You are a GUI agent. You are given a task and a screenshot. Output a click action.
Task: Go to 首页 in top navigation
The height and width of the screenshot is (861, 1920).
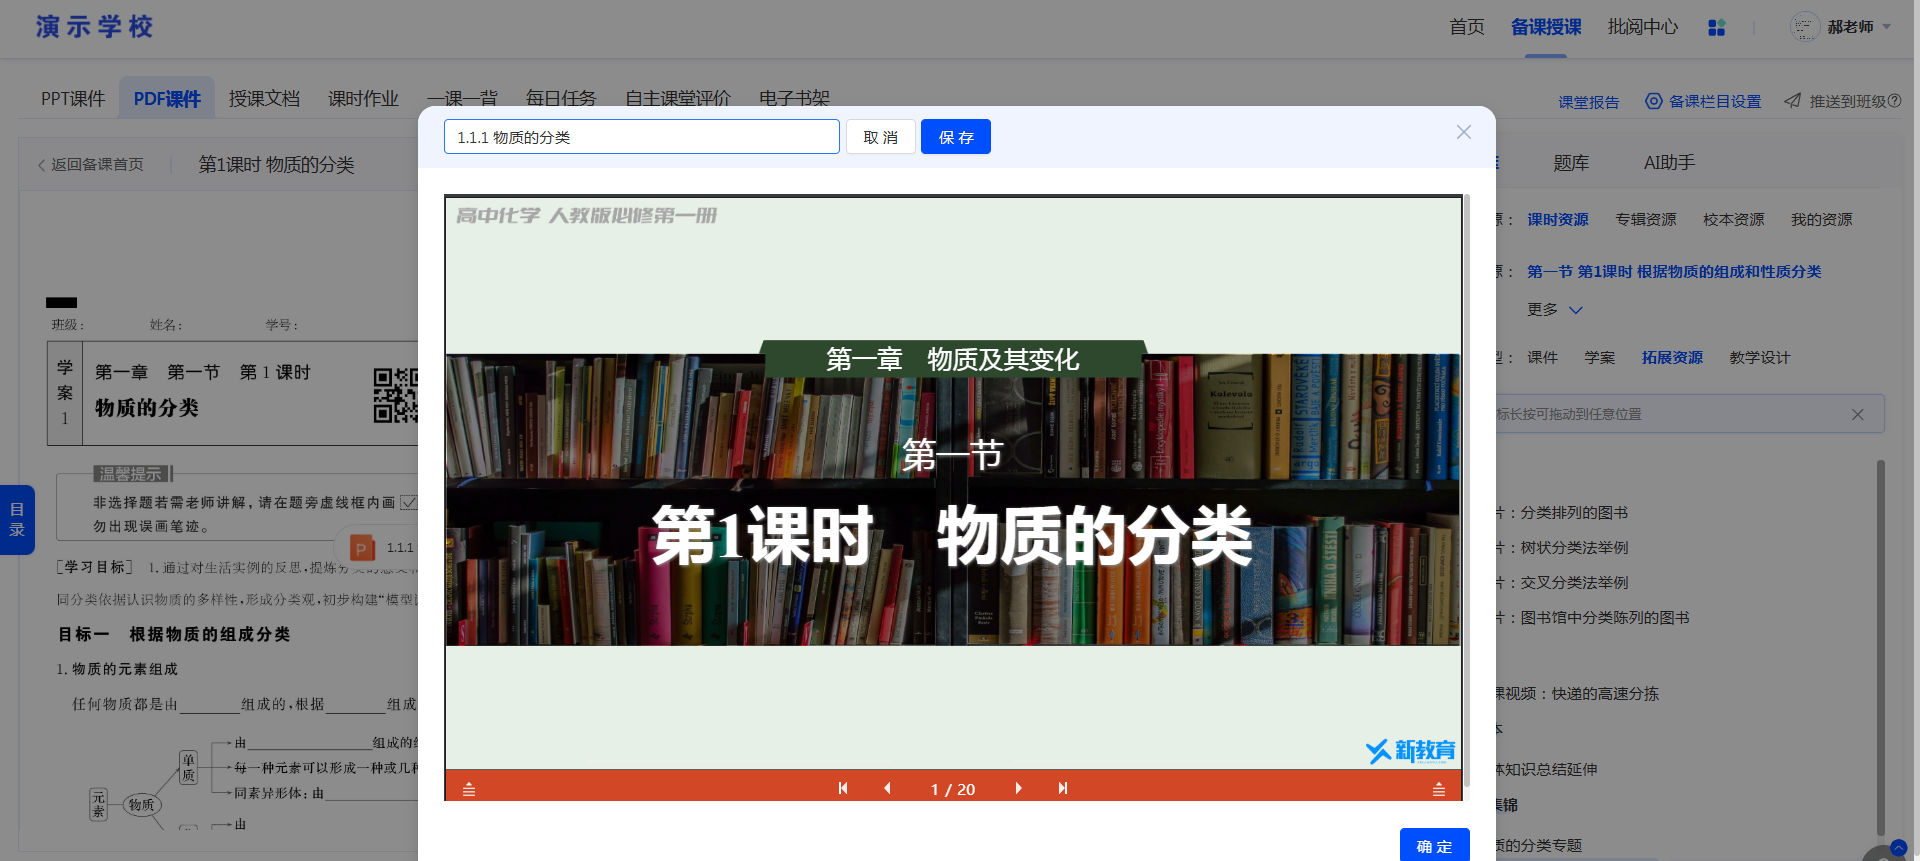1467,27
